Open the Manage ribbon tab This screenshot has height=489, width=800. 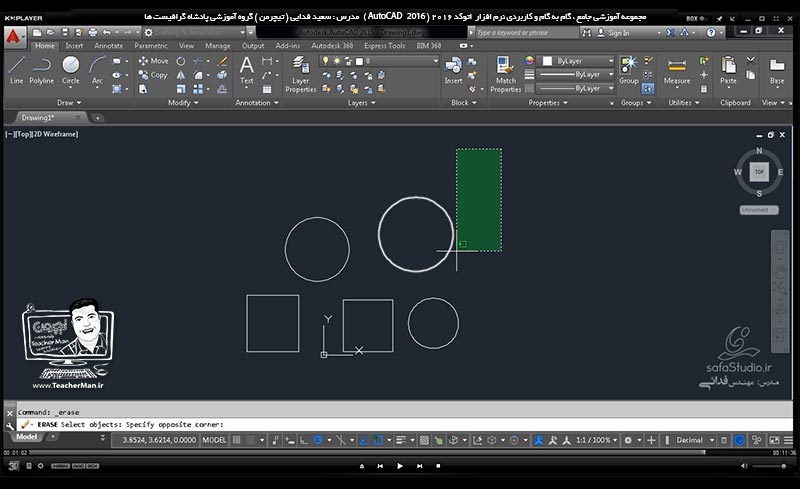pos(217,45)
